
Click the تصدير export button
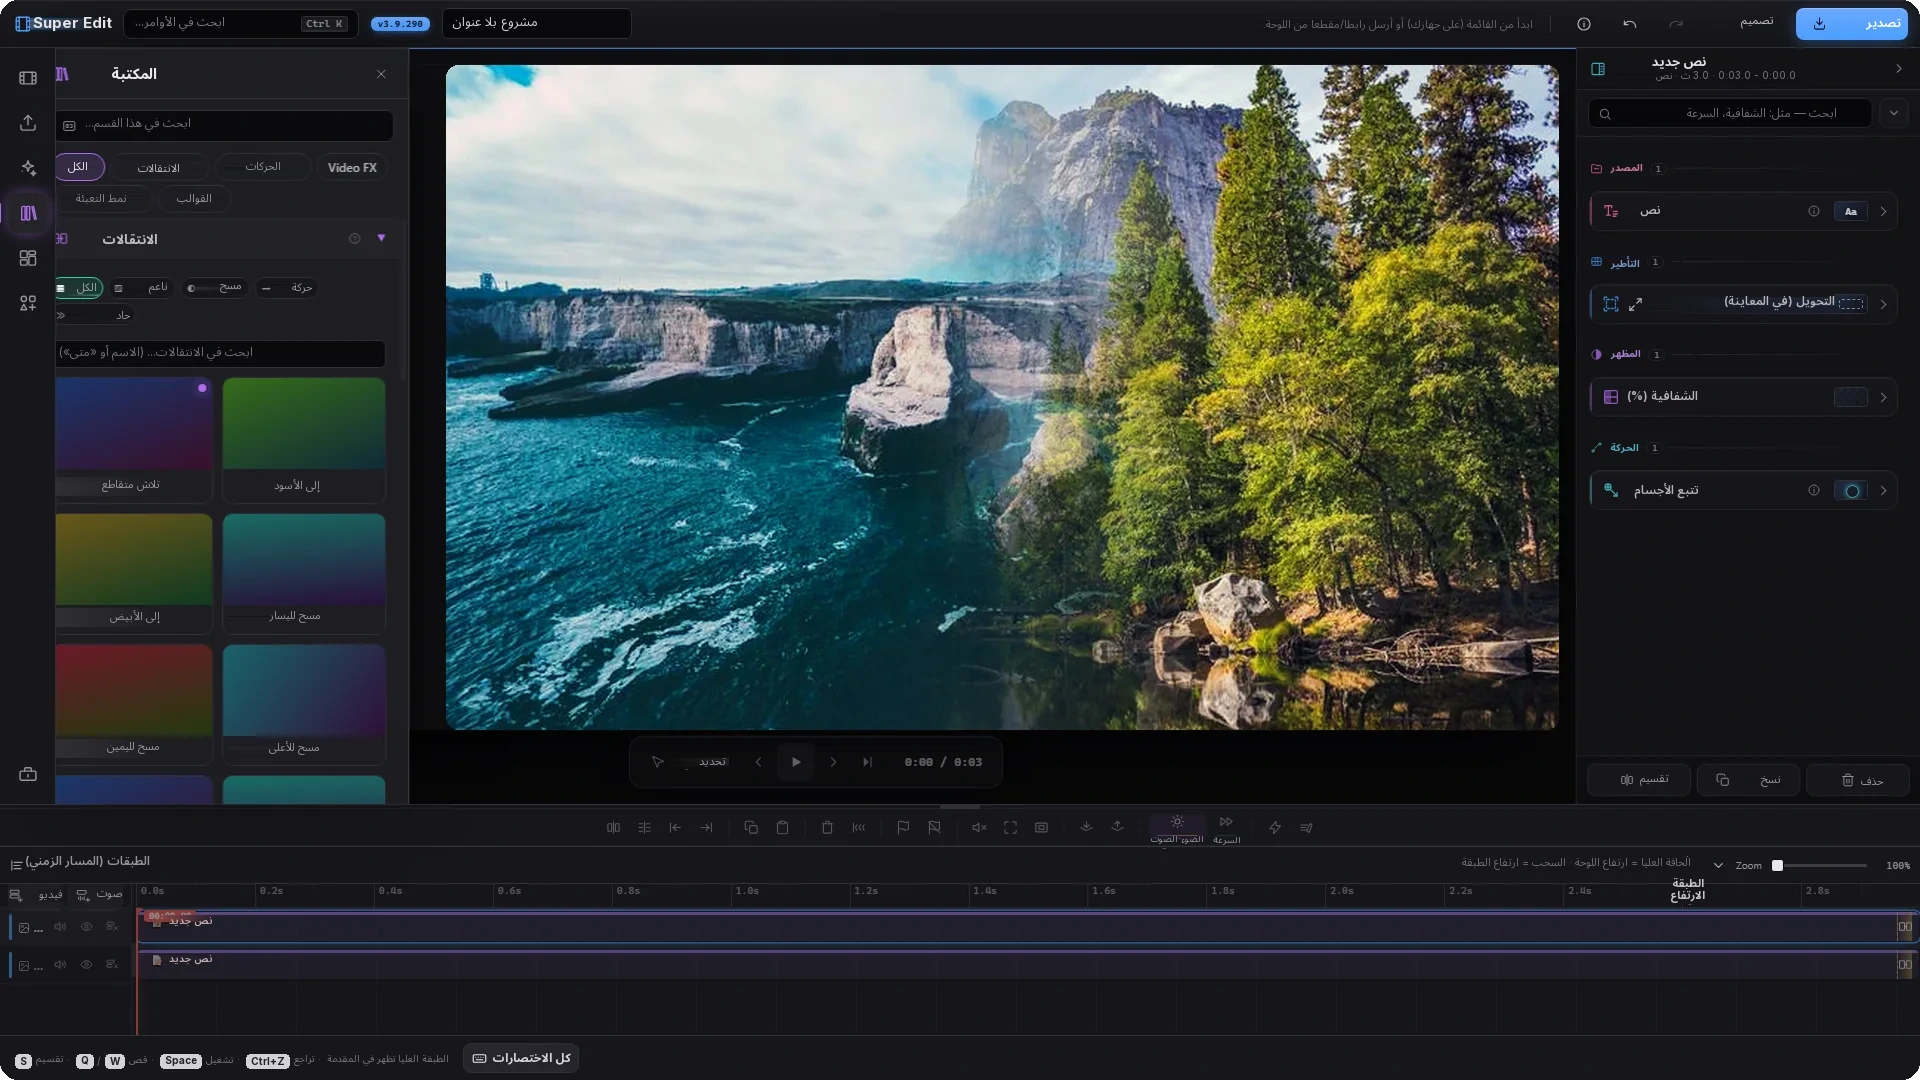(1851, 23)
